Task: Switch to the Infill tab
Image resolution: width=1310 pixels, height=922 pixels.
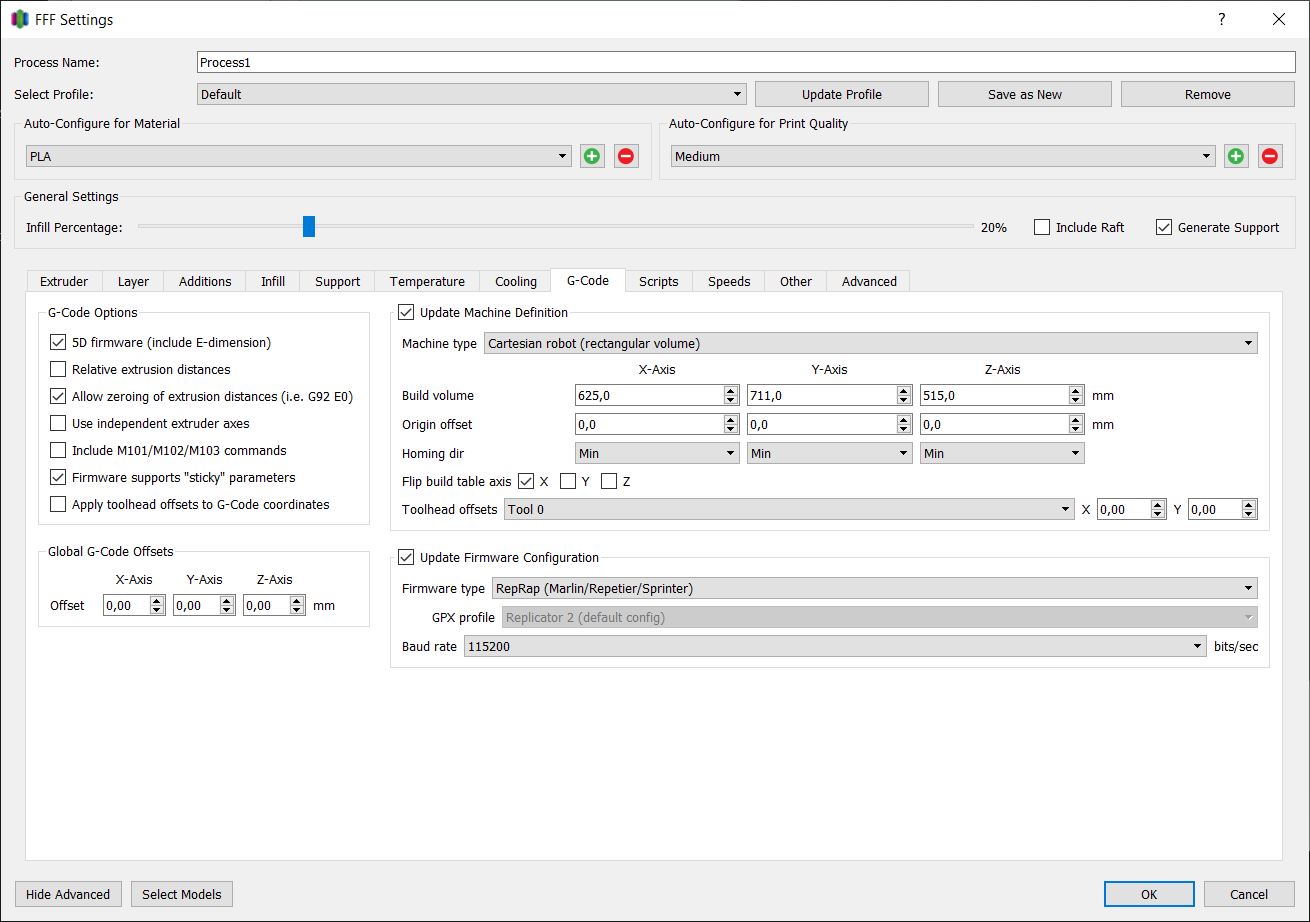Action: 273,281
